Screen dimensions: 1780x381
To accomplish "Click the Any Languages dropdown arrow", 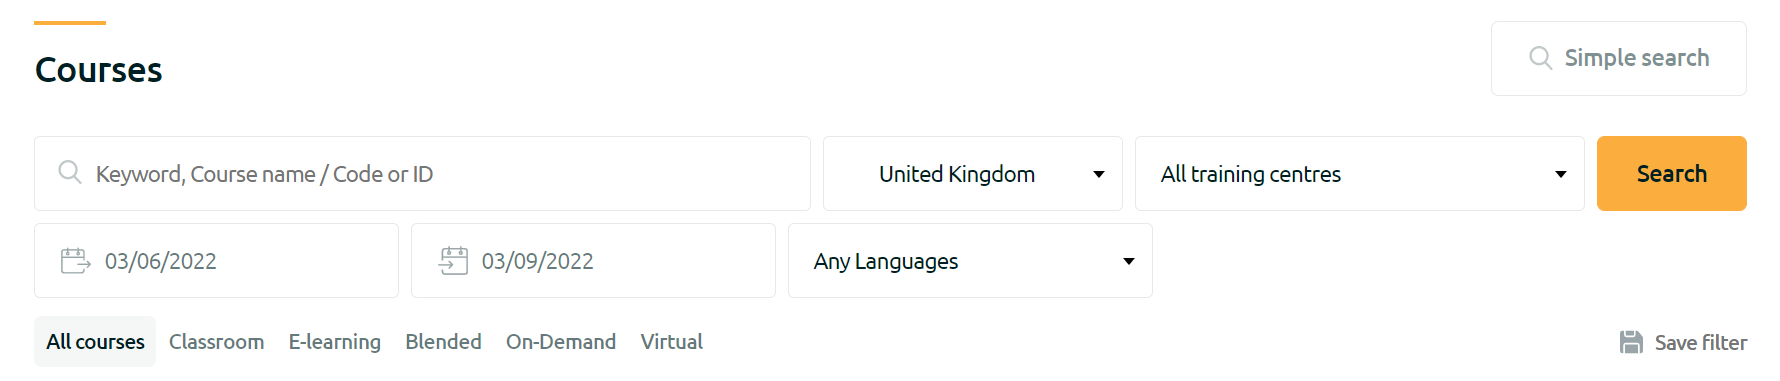I will point(1129,261).
